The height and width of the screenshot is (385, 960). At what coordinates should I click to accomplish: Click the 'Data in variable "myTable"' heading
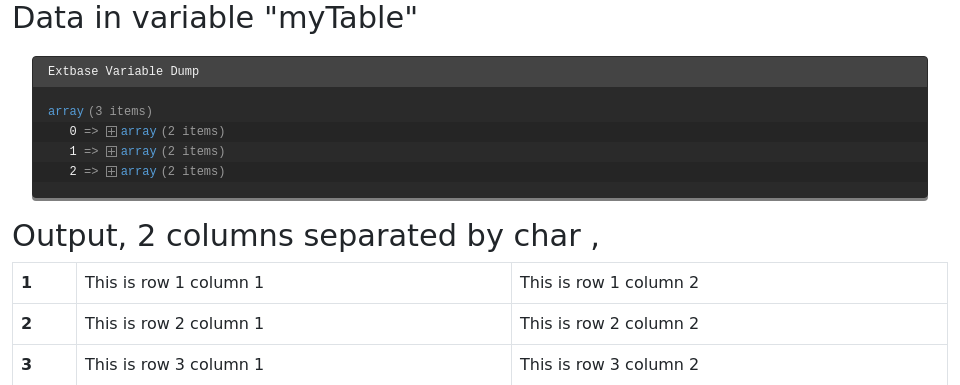(x=215, y=17)
